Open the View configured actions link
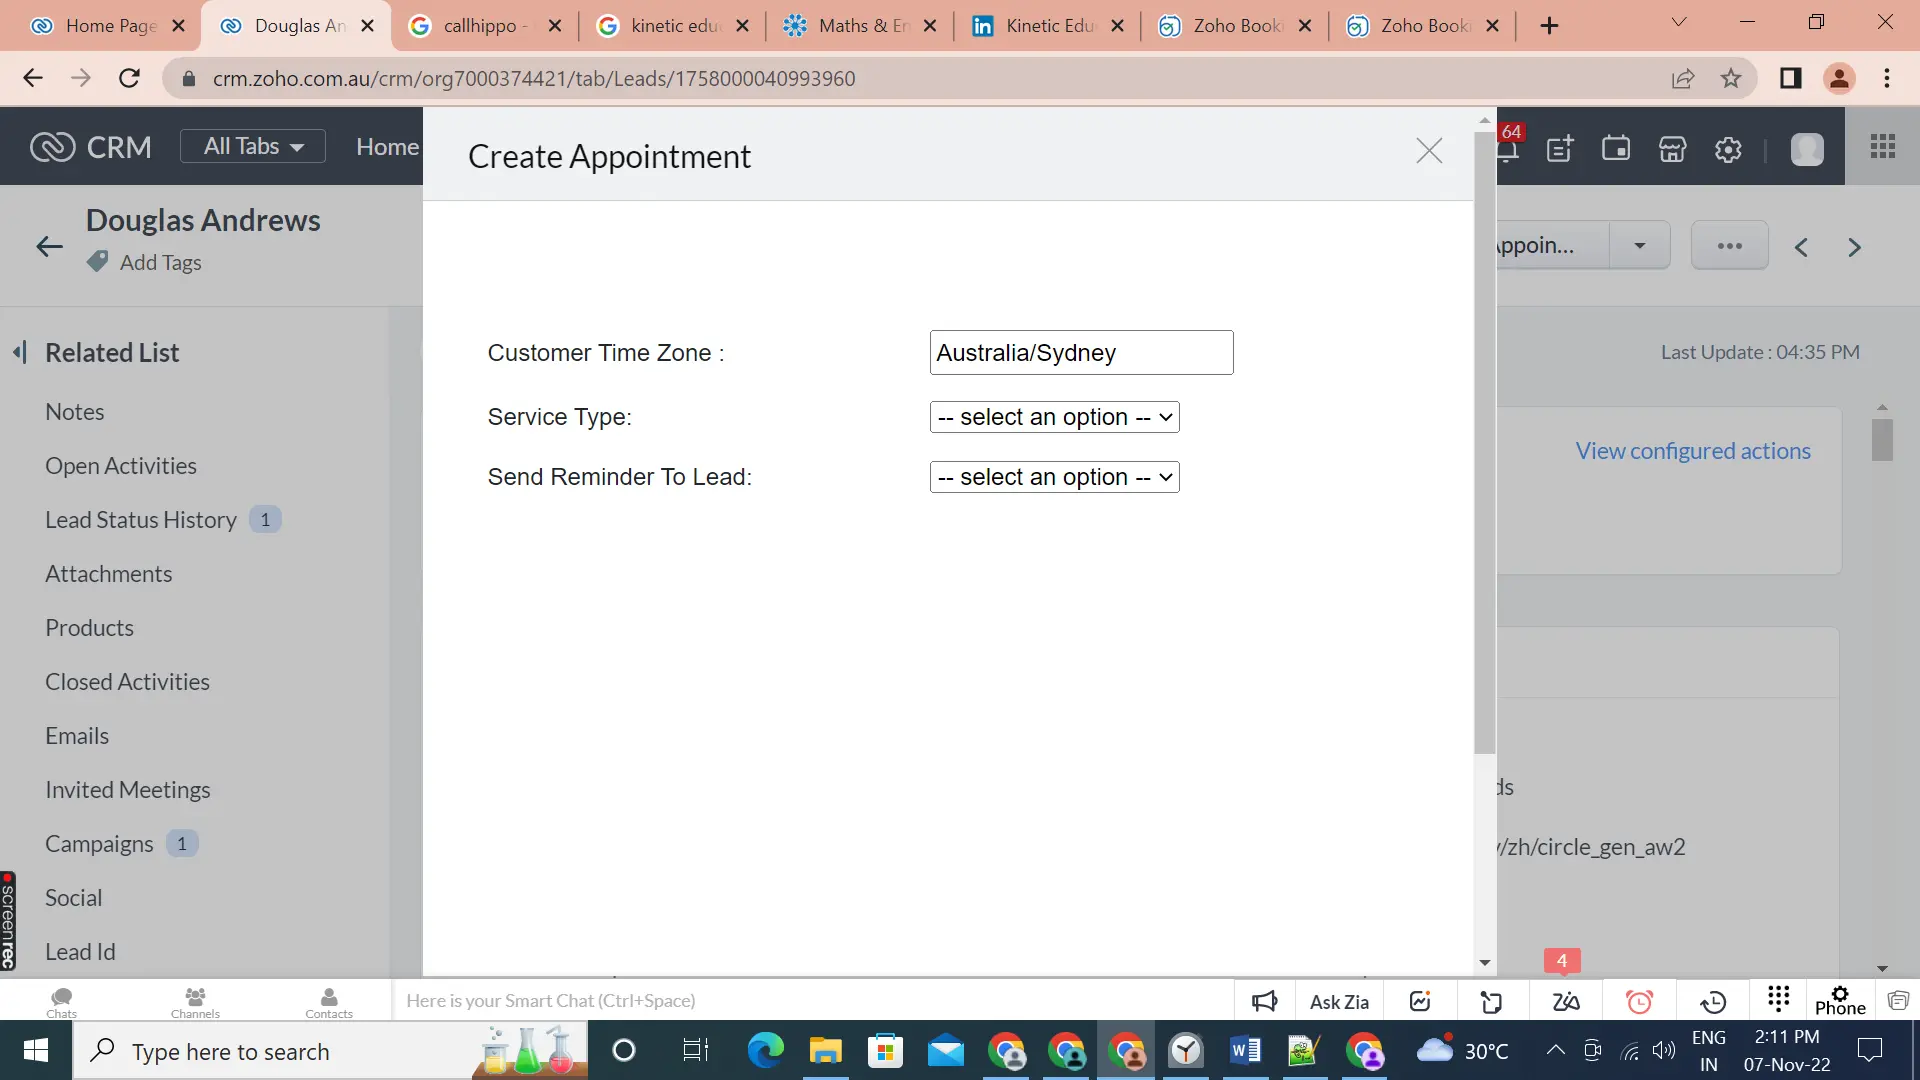Image resolution: width=1920 pixels, height=1080 pixels. click(1693, 450)
